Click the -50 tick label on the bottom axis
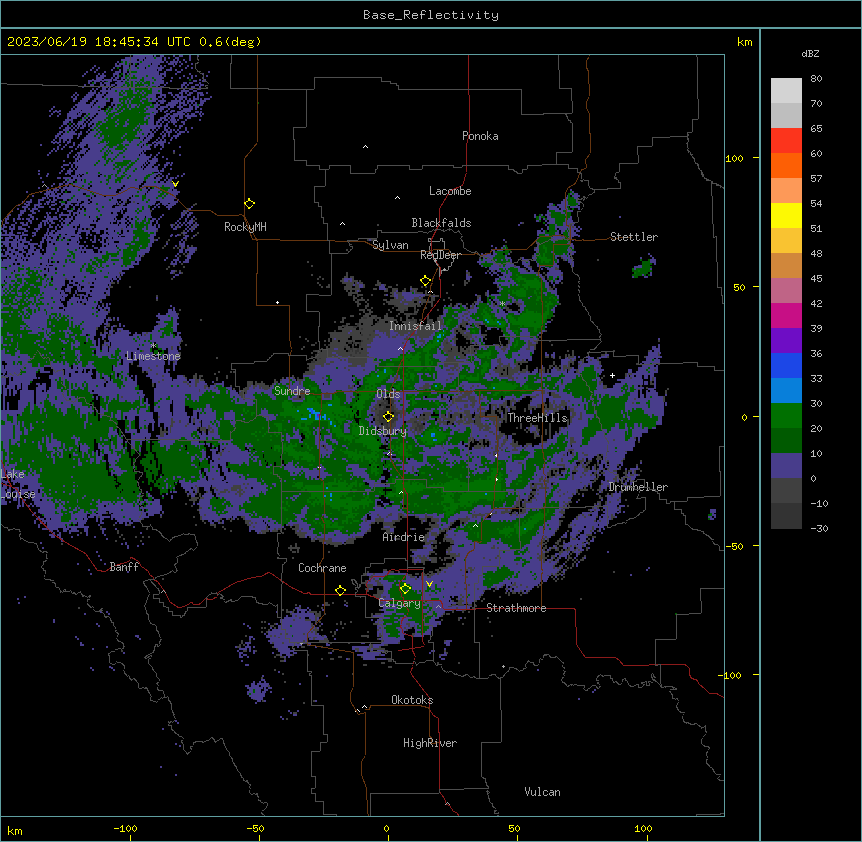 click(256, 828)
